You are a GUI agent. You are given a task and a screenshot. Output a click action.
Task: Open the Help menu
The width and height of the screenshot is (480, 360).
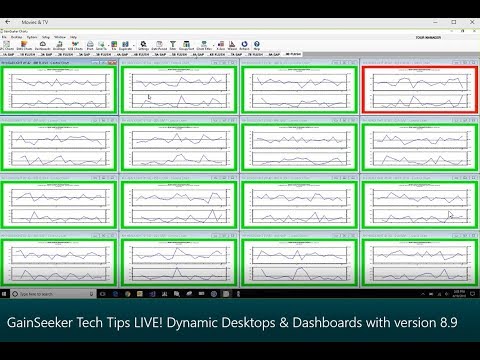coord(73,37)
